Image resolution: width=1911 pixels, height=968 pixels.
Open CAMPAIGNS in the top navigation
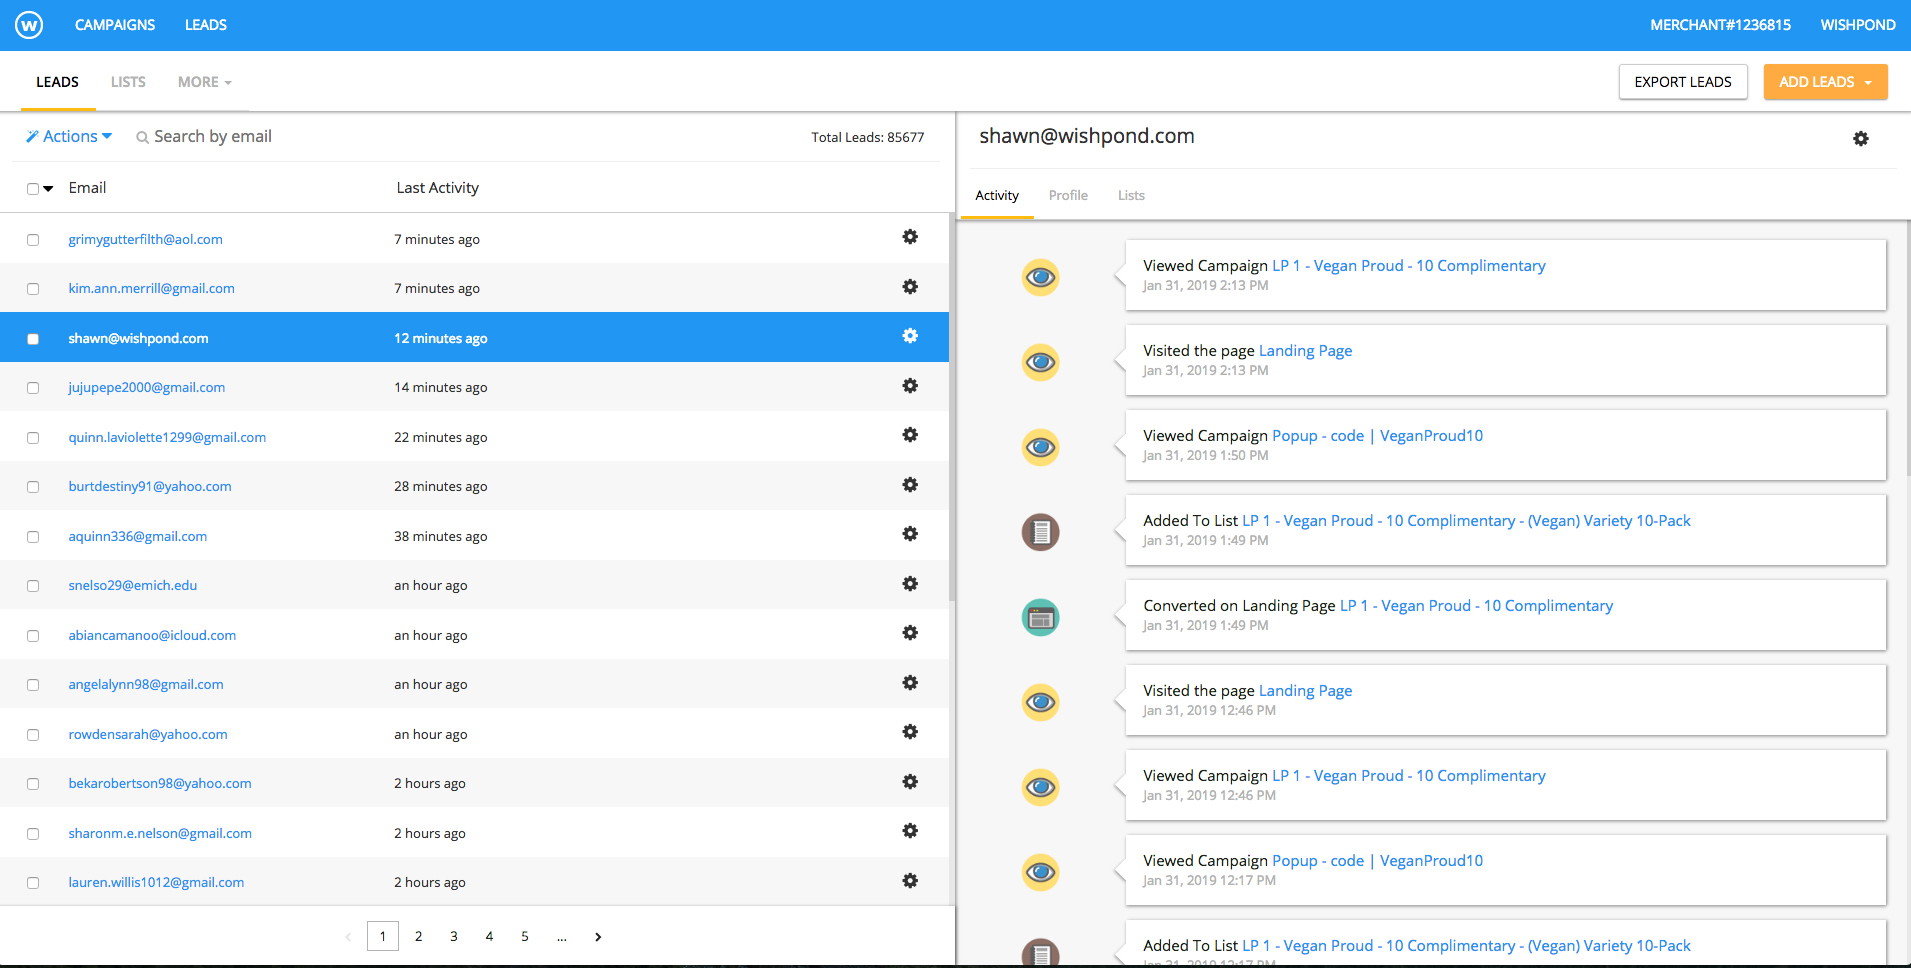click(114, 24)
